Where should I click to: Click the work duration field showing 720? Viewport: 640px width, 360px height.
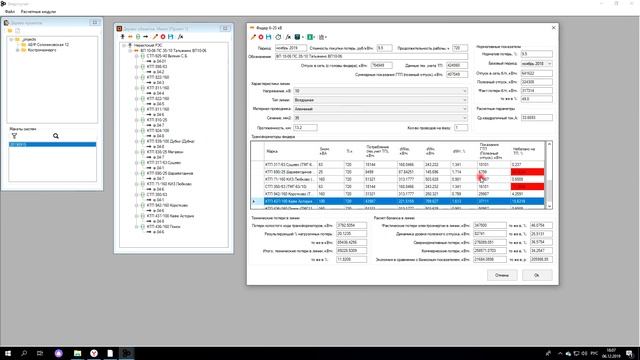460,48
